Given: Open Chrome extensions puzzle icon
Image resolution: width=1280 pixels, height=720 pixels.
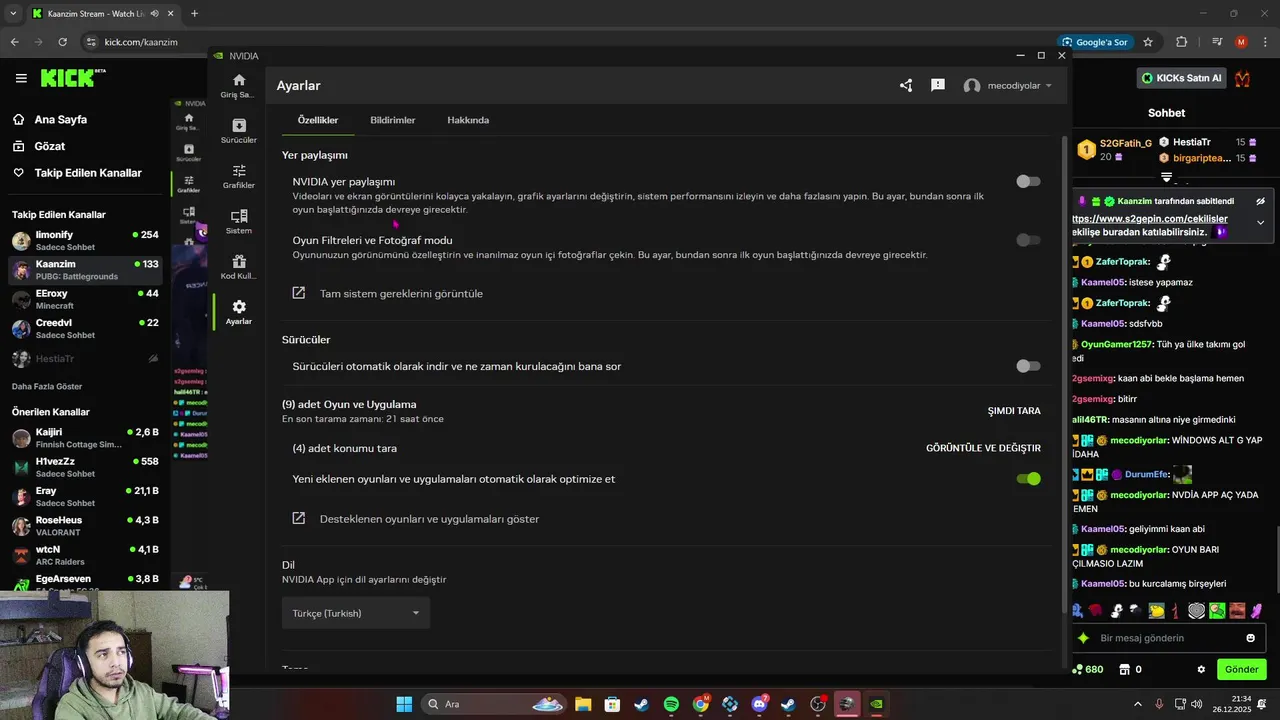Looking at the screenshot, I should [1182, 42].
